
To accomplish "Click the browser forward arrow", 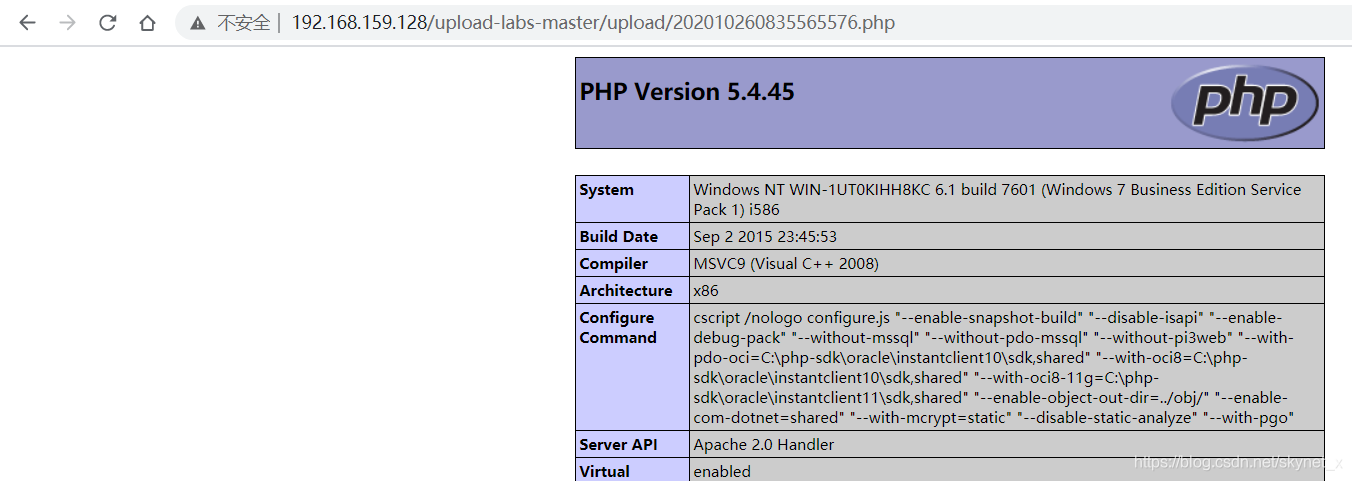I will [67, 22].
